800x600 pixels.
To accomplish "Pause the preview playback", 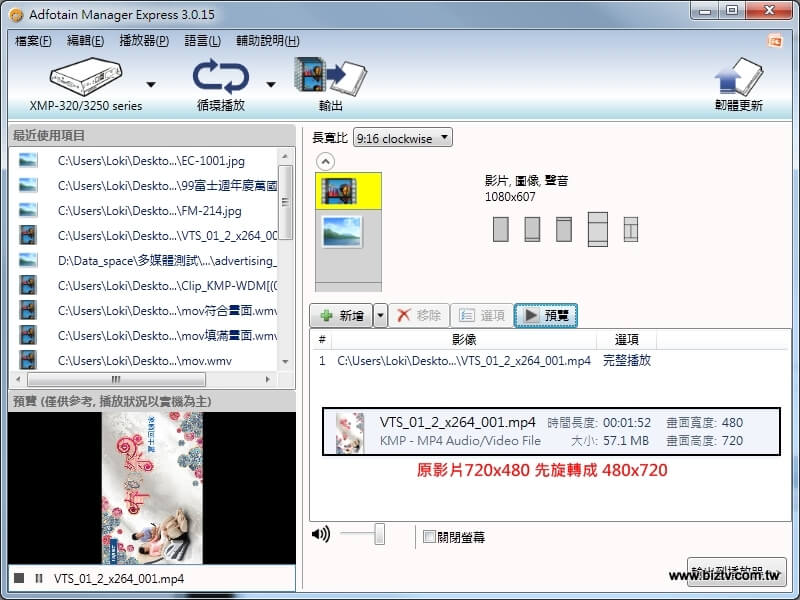I will point(38,578).
